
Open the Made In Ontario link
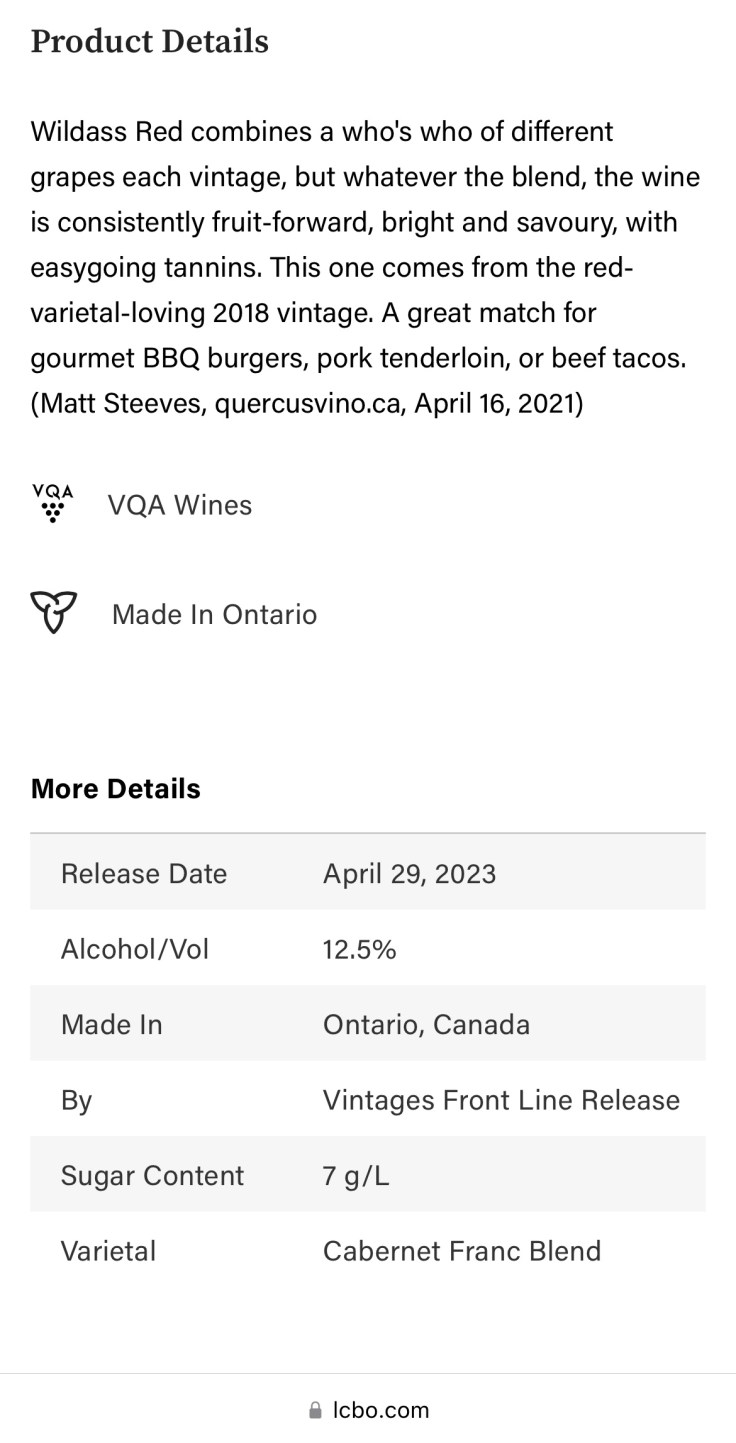214,614
